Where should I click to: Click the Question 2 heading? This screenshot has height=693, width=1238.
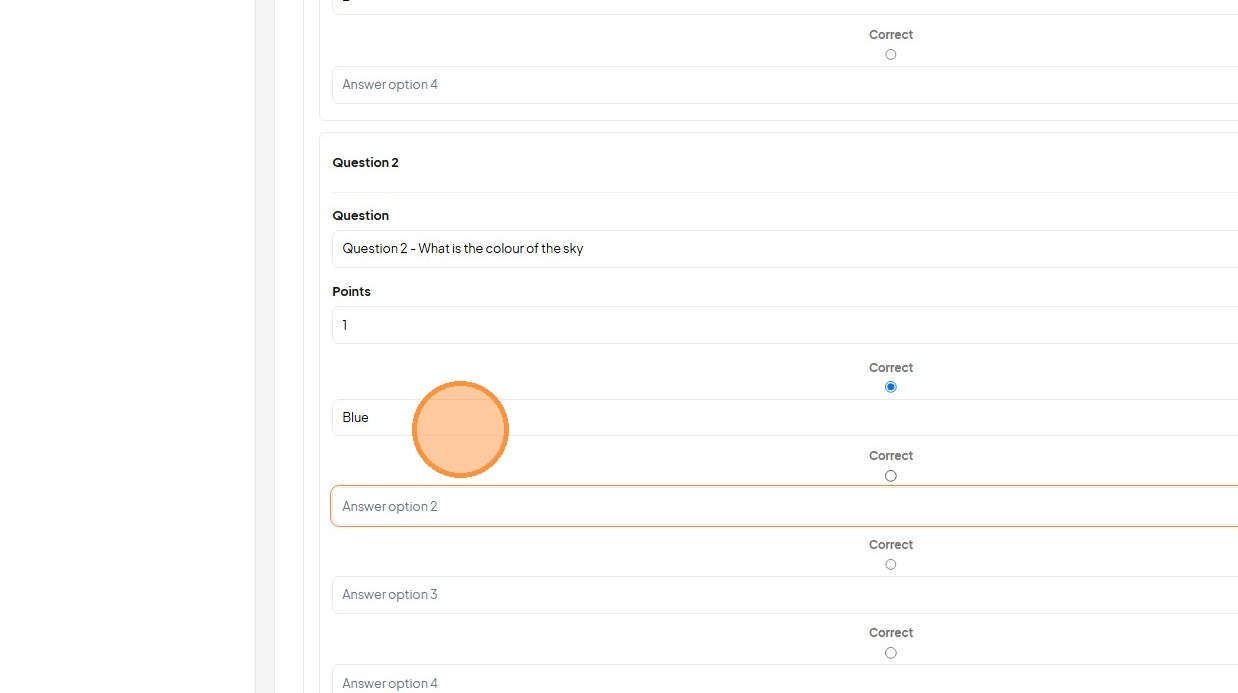(365, 162)
